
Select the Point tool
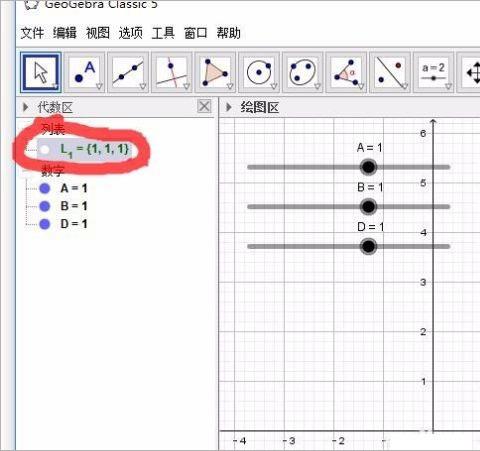[x=85, y=72]
